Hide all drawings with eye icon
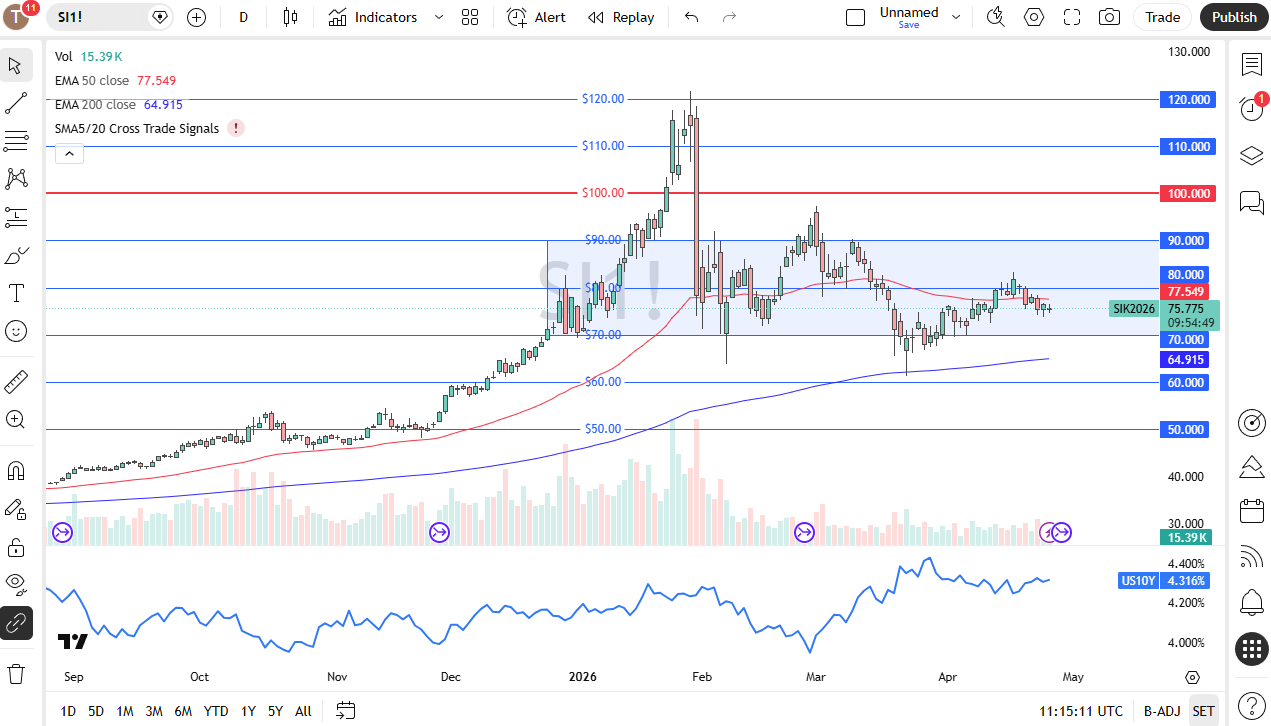 tap(16, 584)
